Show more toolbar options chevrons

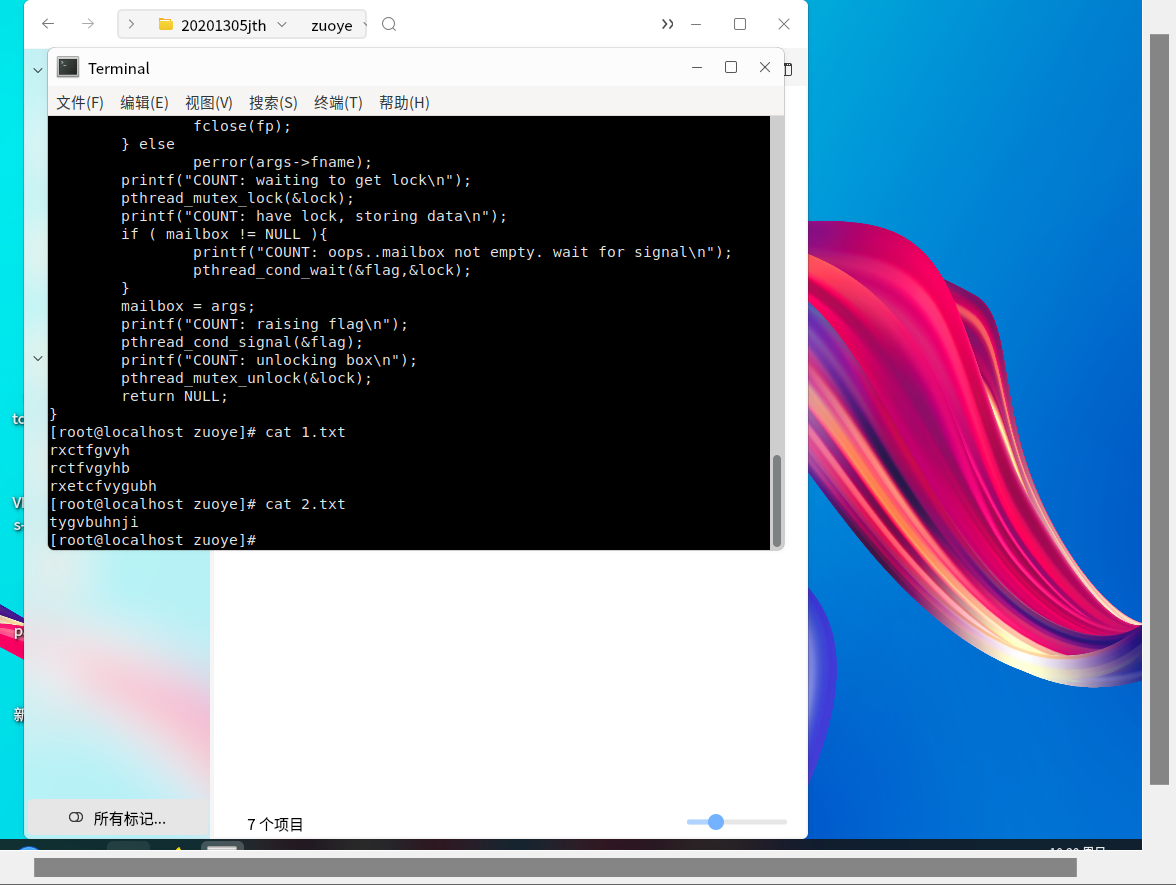667,24
